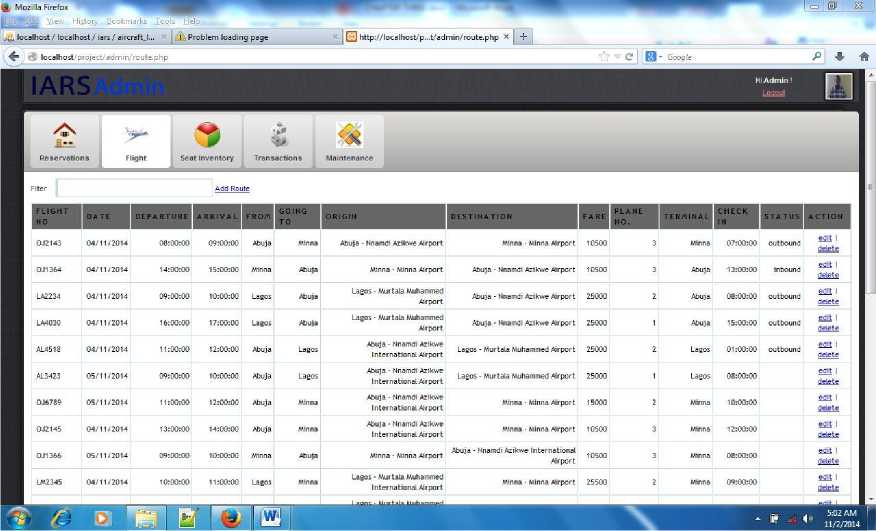The width and height of the screenshot is (876, 531).
Task: Go to the Transactions icon
Action: (x=278, y=135)
